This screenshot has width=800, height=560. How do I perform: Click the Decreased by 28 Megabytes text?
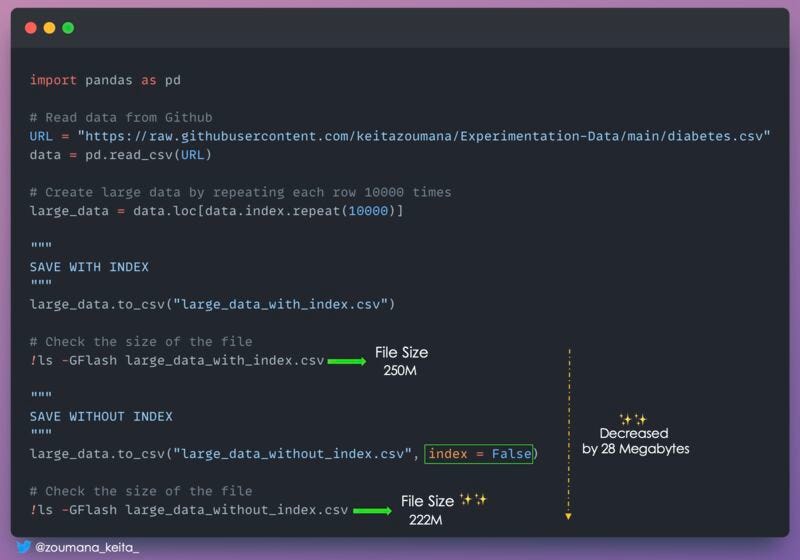click(x=635, y=441)
